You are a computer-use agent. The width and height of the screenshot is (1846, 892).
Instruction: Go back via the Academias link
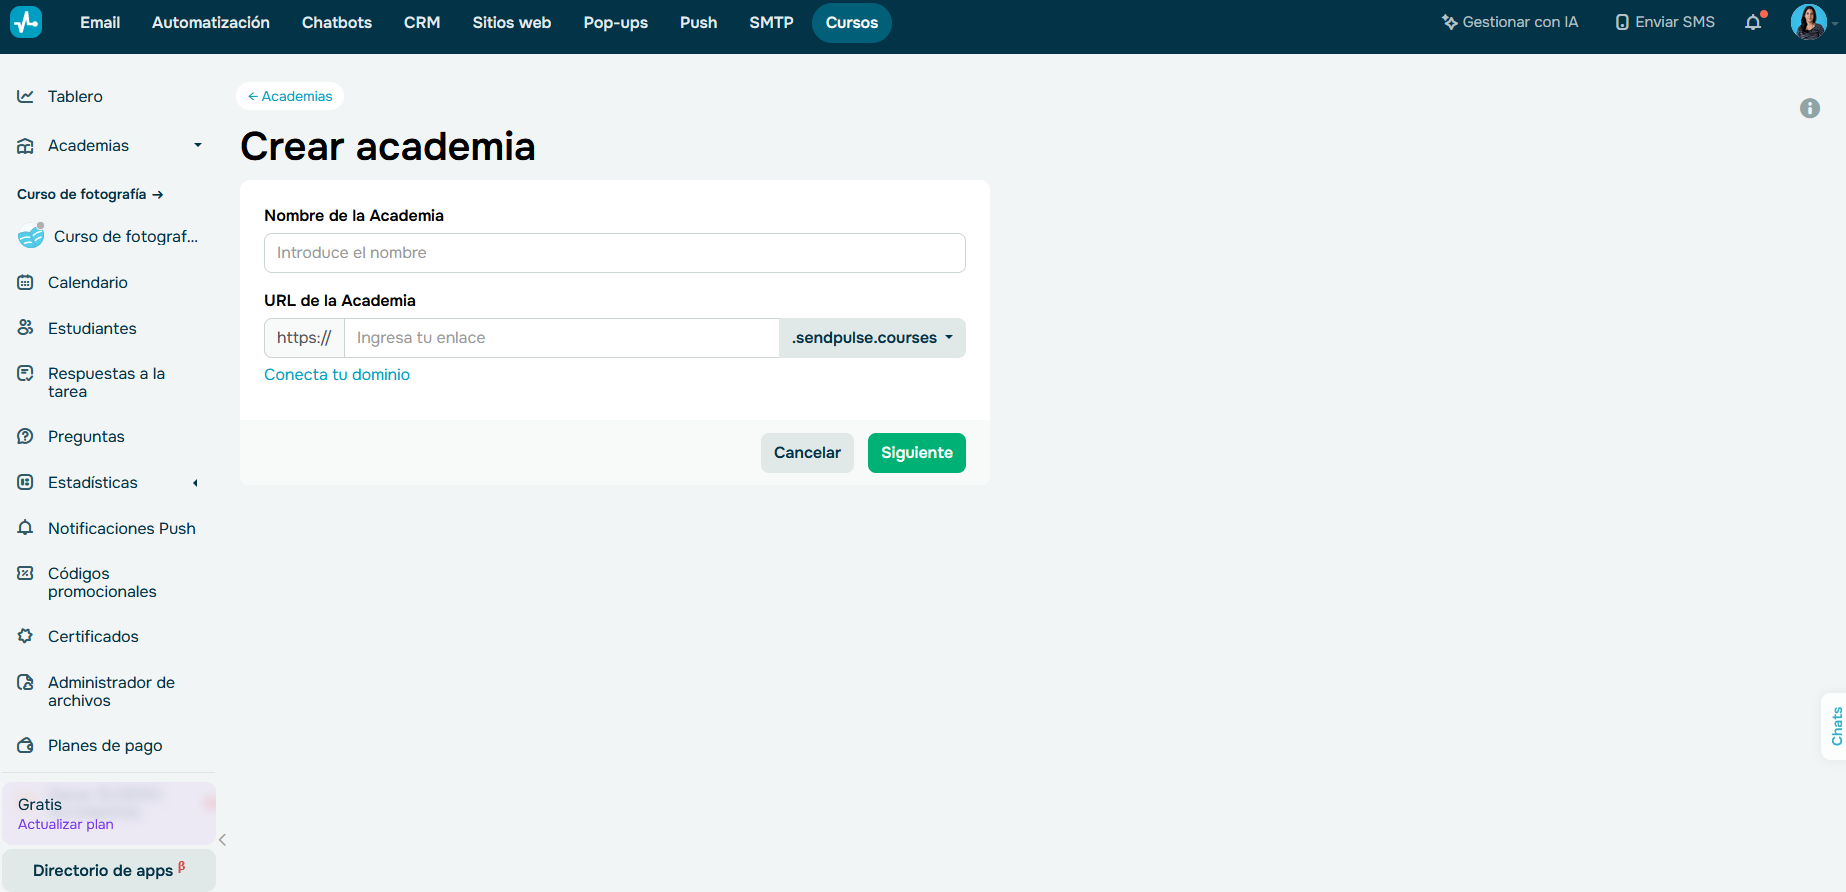(x=290, y=96)
